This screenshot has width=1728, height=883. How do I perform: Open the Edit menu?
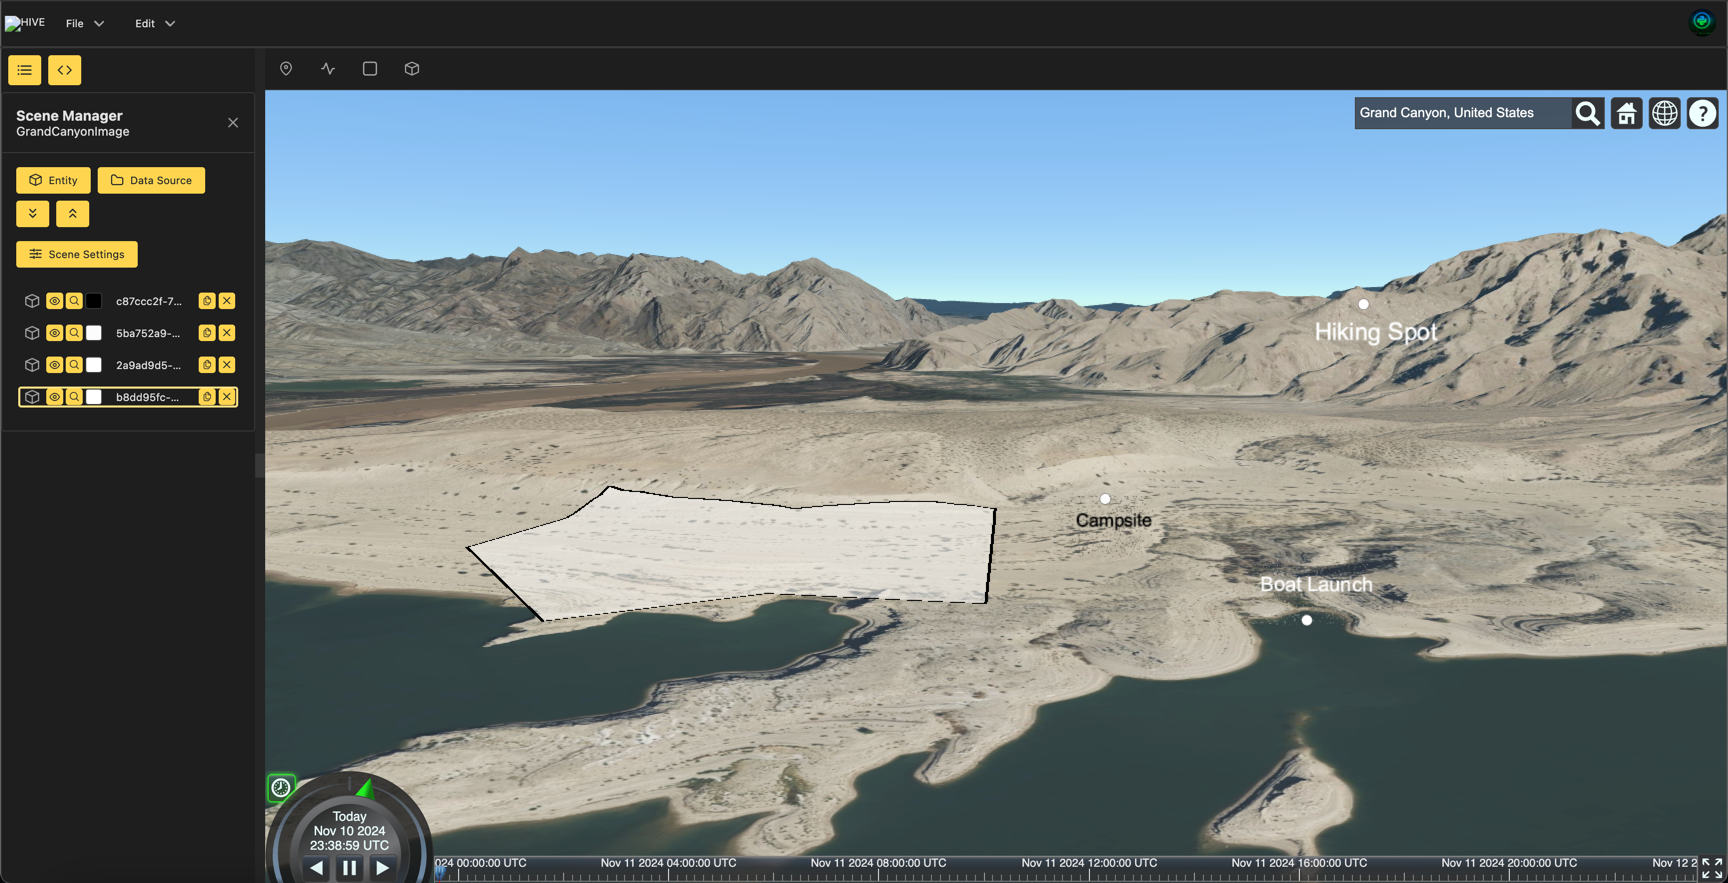coord(155,23)
